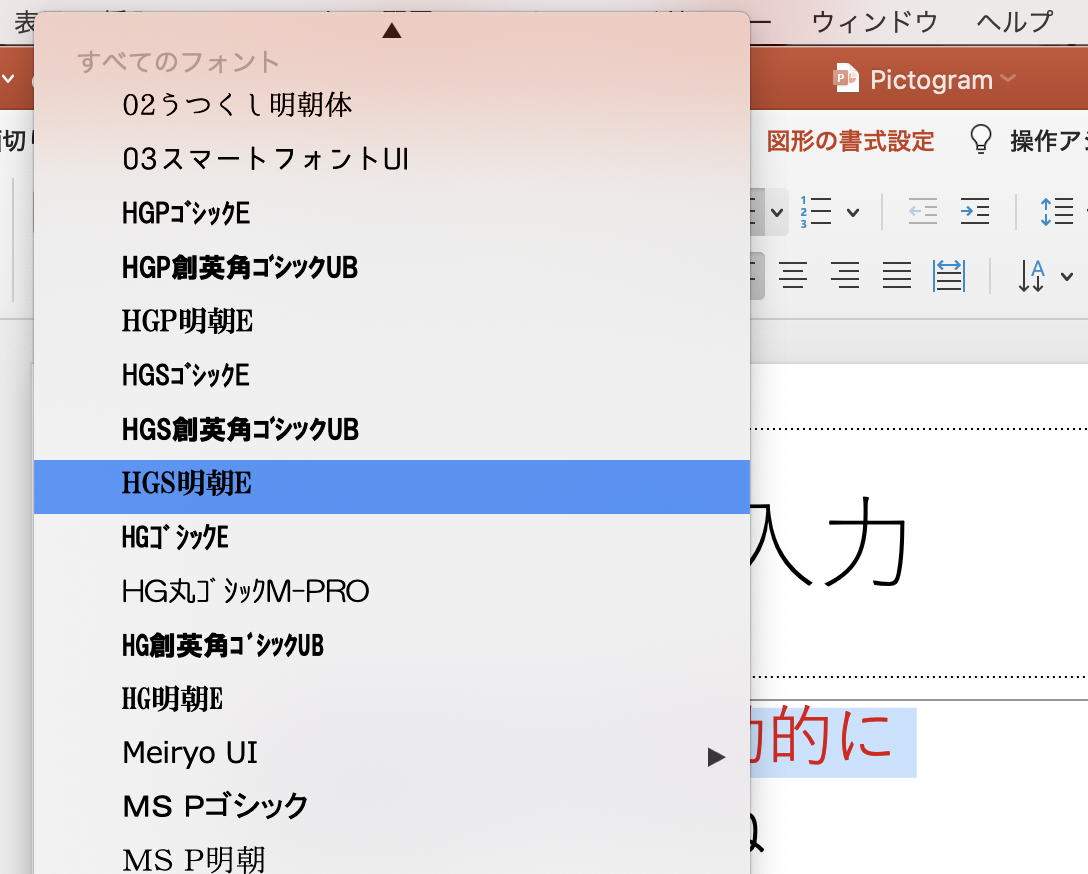The height and width of the screenshot is (874, 1088).
Task: Pick HGS創英角ゴシックUB from font list
Action: tap(392, 429)
